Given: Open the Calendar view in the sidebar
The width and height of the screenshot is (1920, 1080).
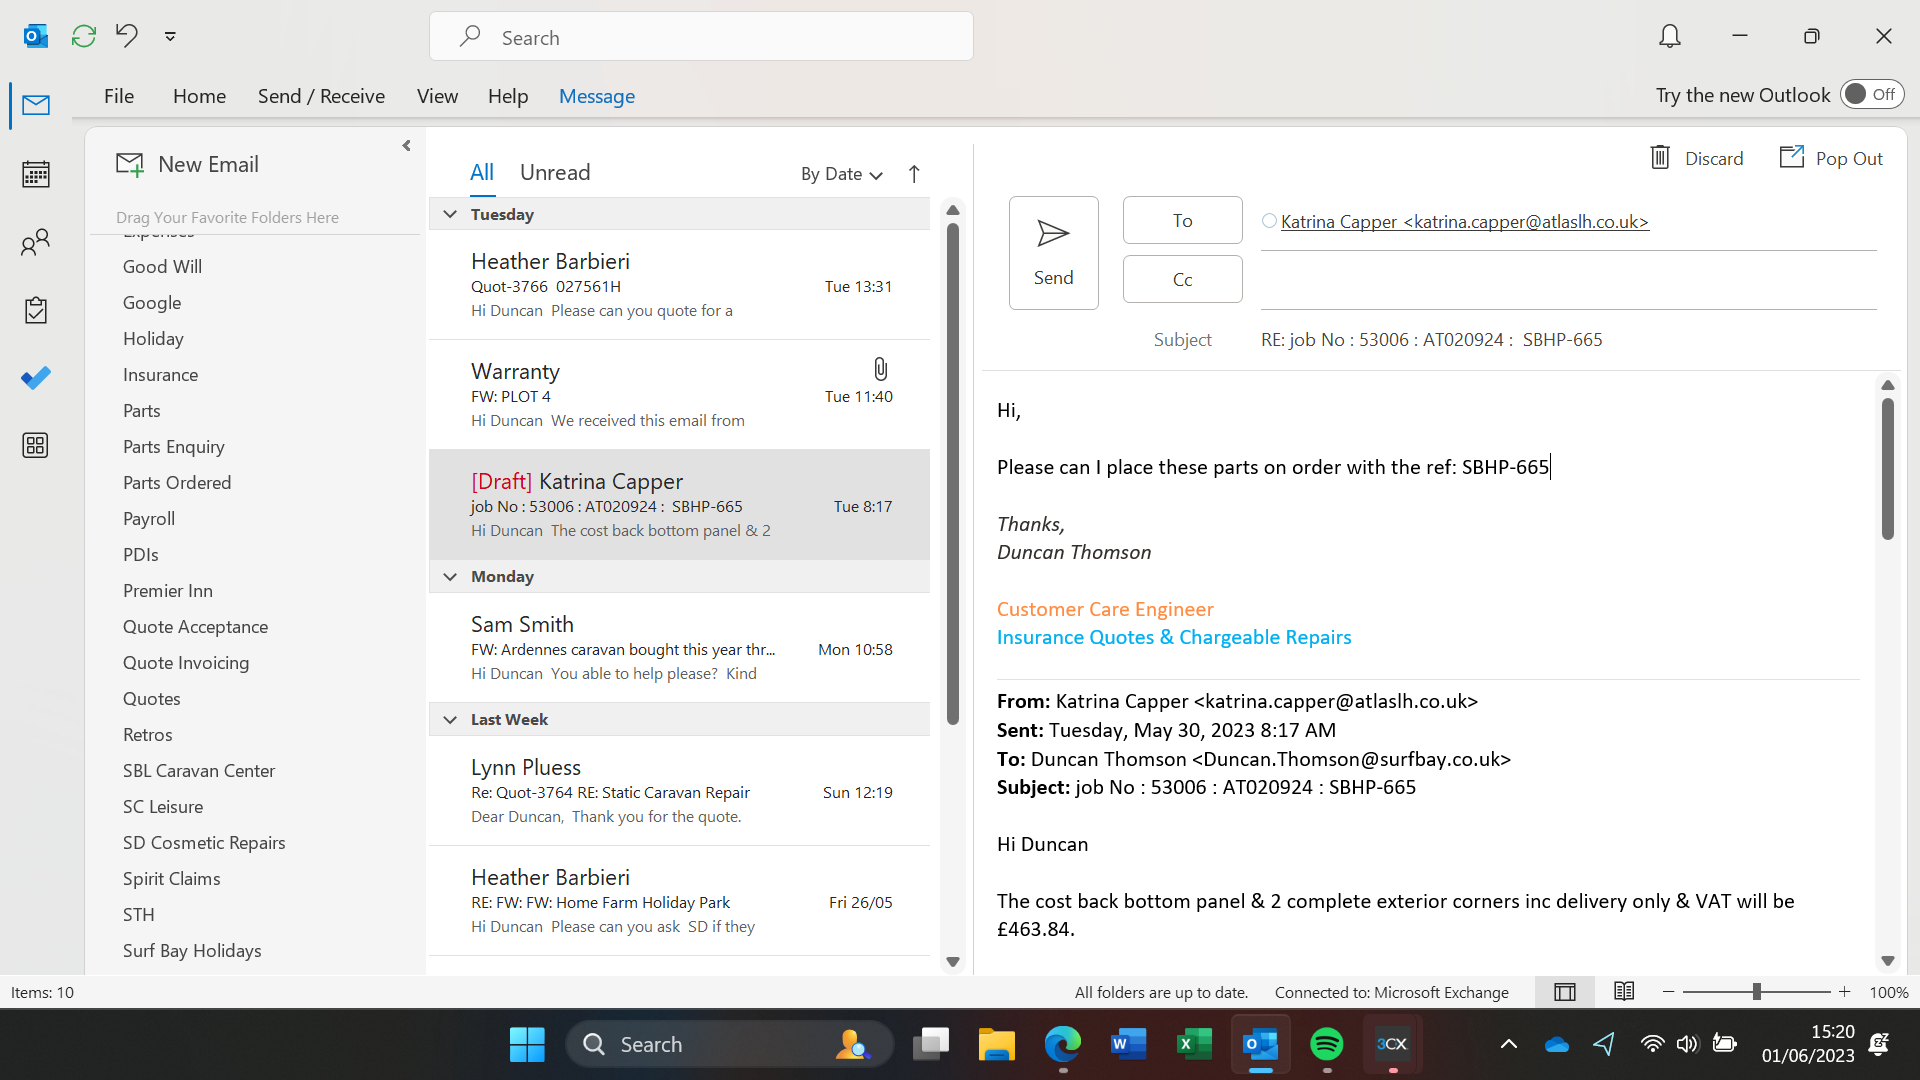Looking at the screenshot, I should 36,174.
